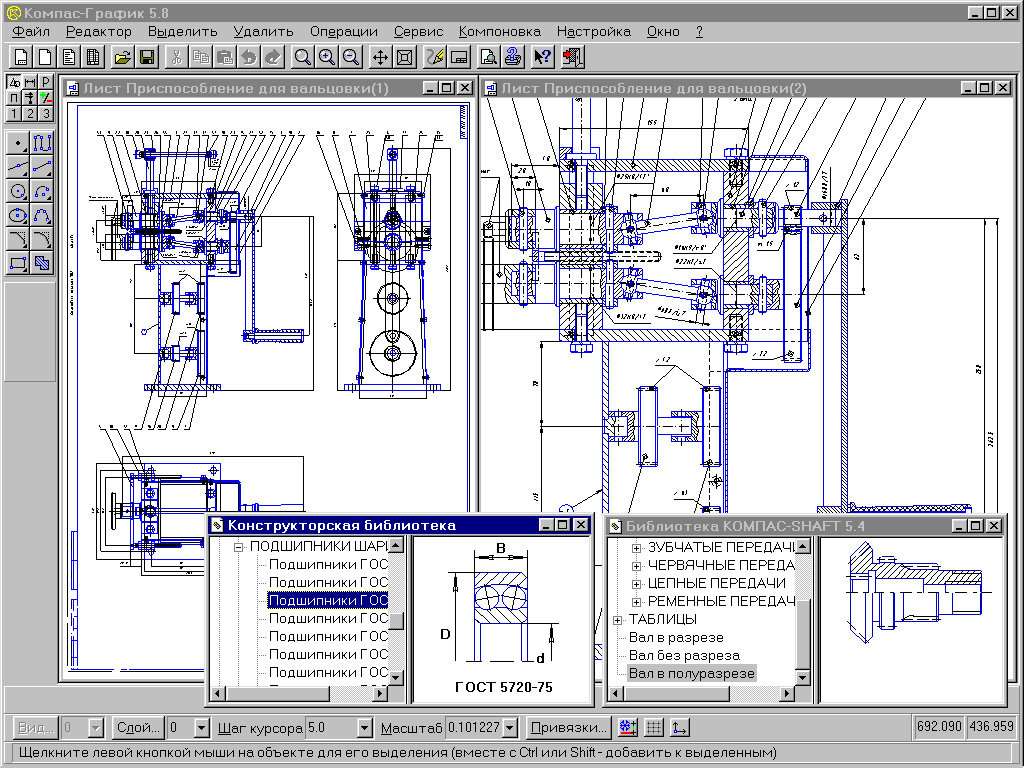The width and height of the screenshot is (1024, 768).
Task: Switch to geometry panel toggle button
Action: click(14, 82)
